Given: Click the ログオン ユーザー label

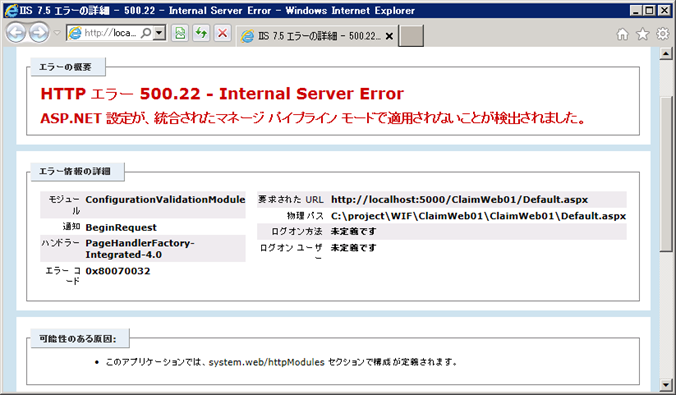Looking at the screenshot, I should coord(291,252).
